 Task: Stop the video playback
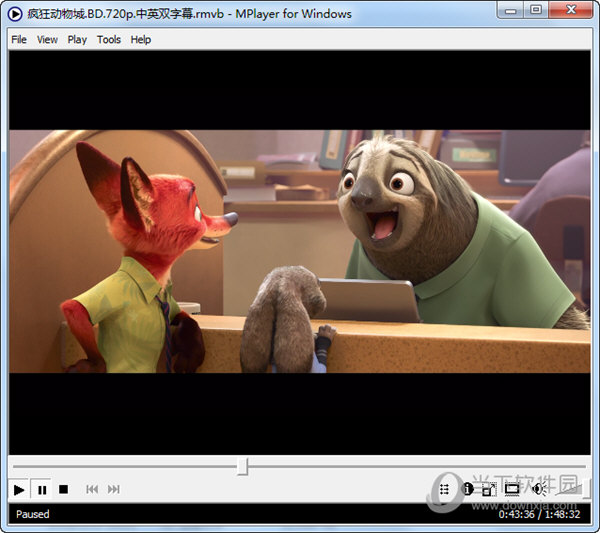tap(63, 489)
